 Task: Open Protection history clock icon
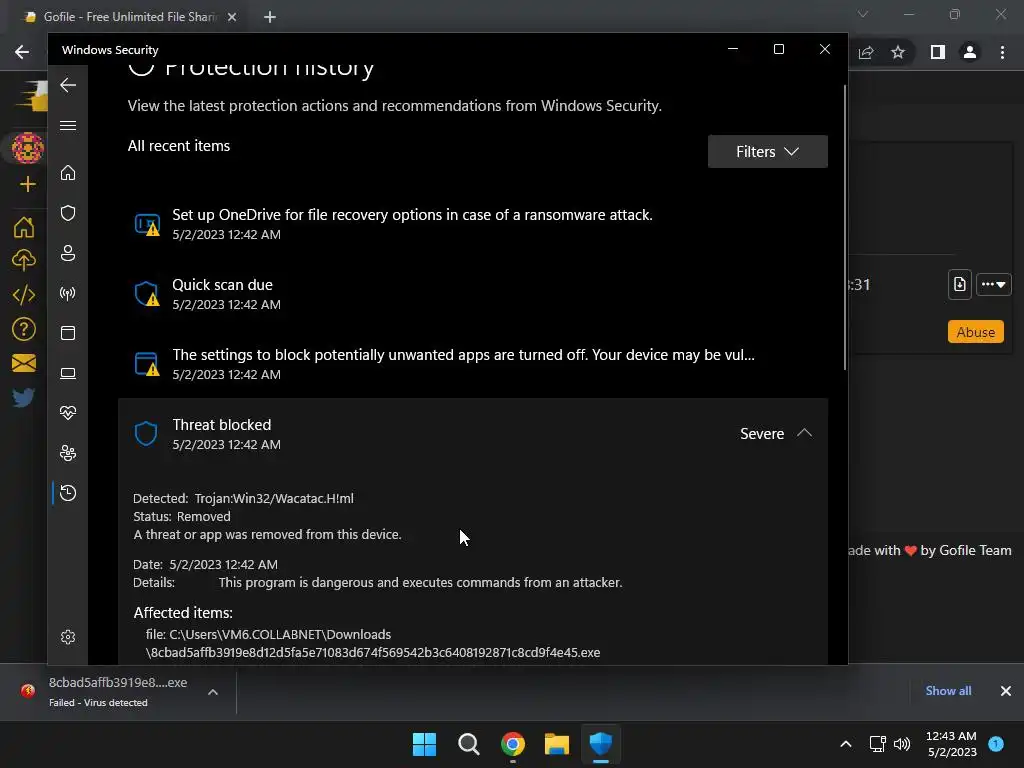[x=68, y=493]
